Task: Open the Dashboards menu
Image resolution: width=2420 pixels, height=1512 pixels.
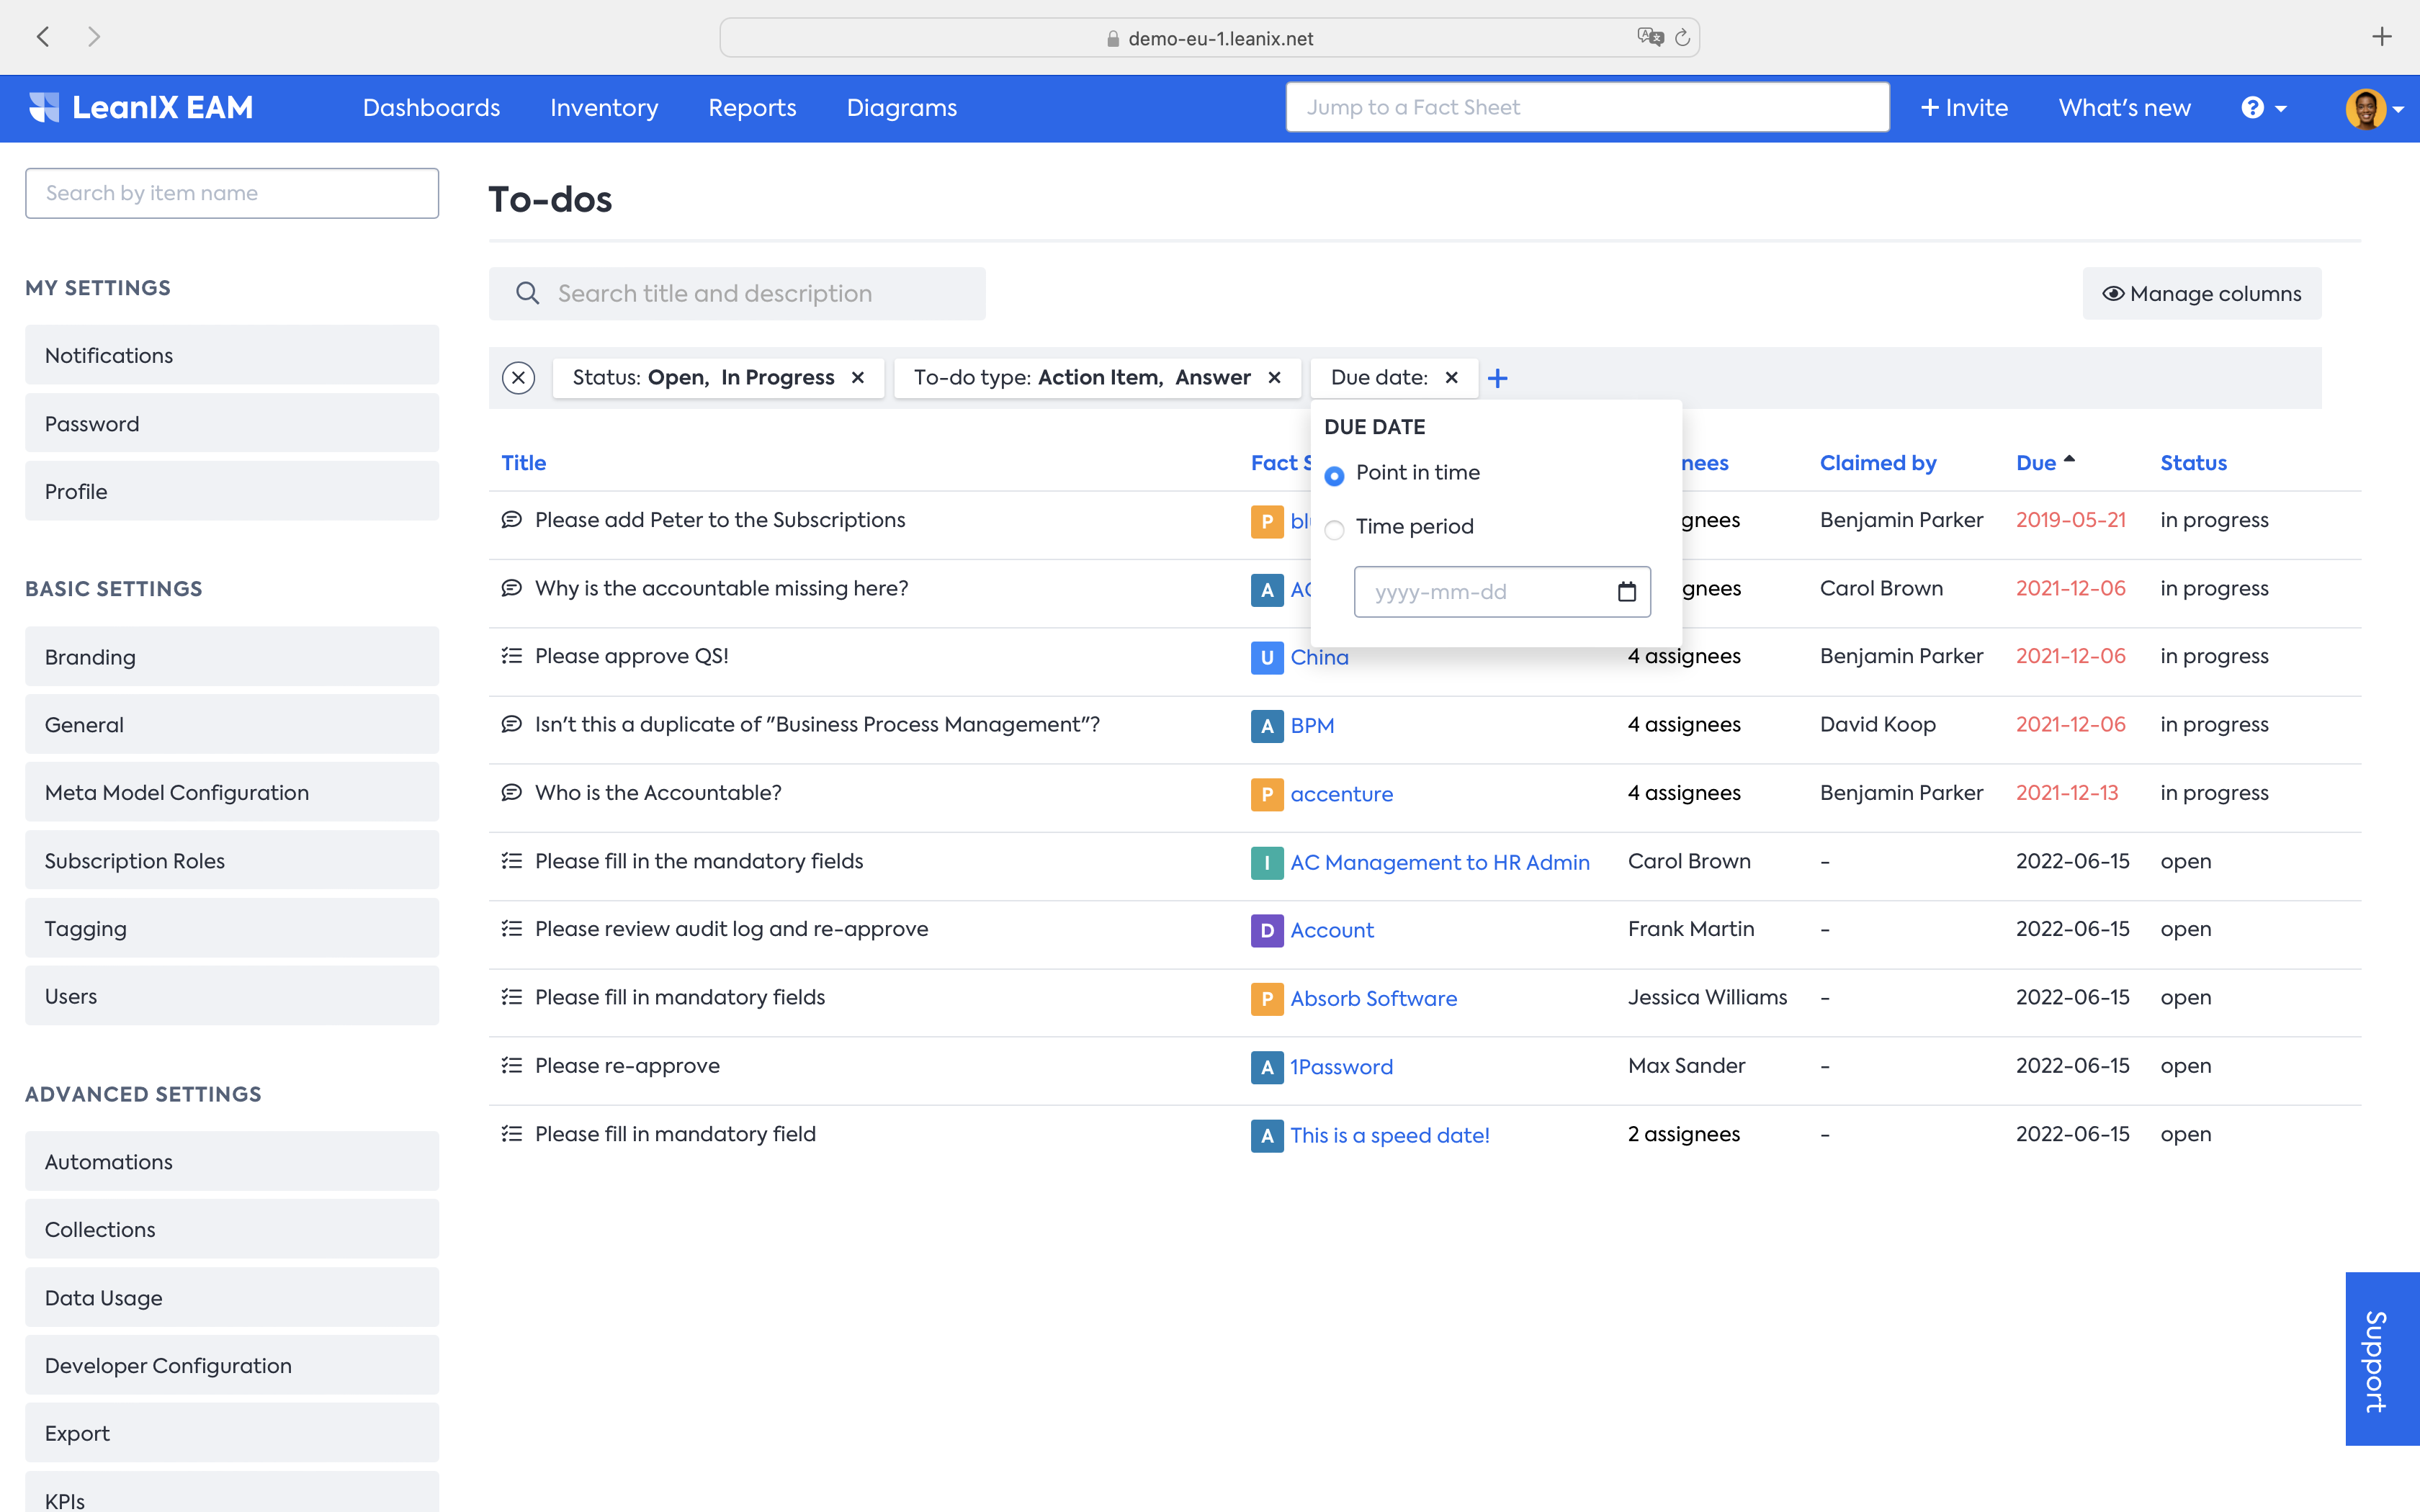Action: coord(431,107)
